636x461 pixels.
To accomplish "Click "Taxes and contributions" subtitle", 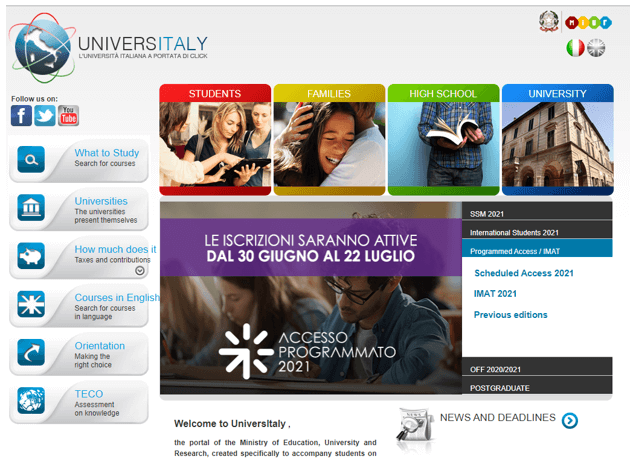I will [x=112, y=260].
